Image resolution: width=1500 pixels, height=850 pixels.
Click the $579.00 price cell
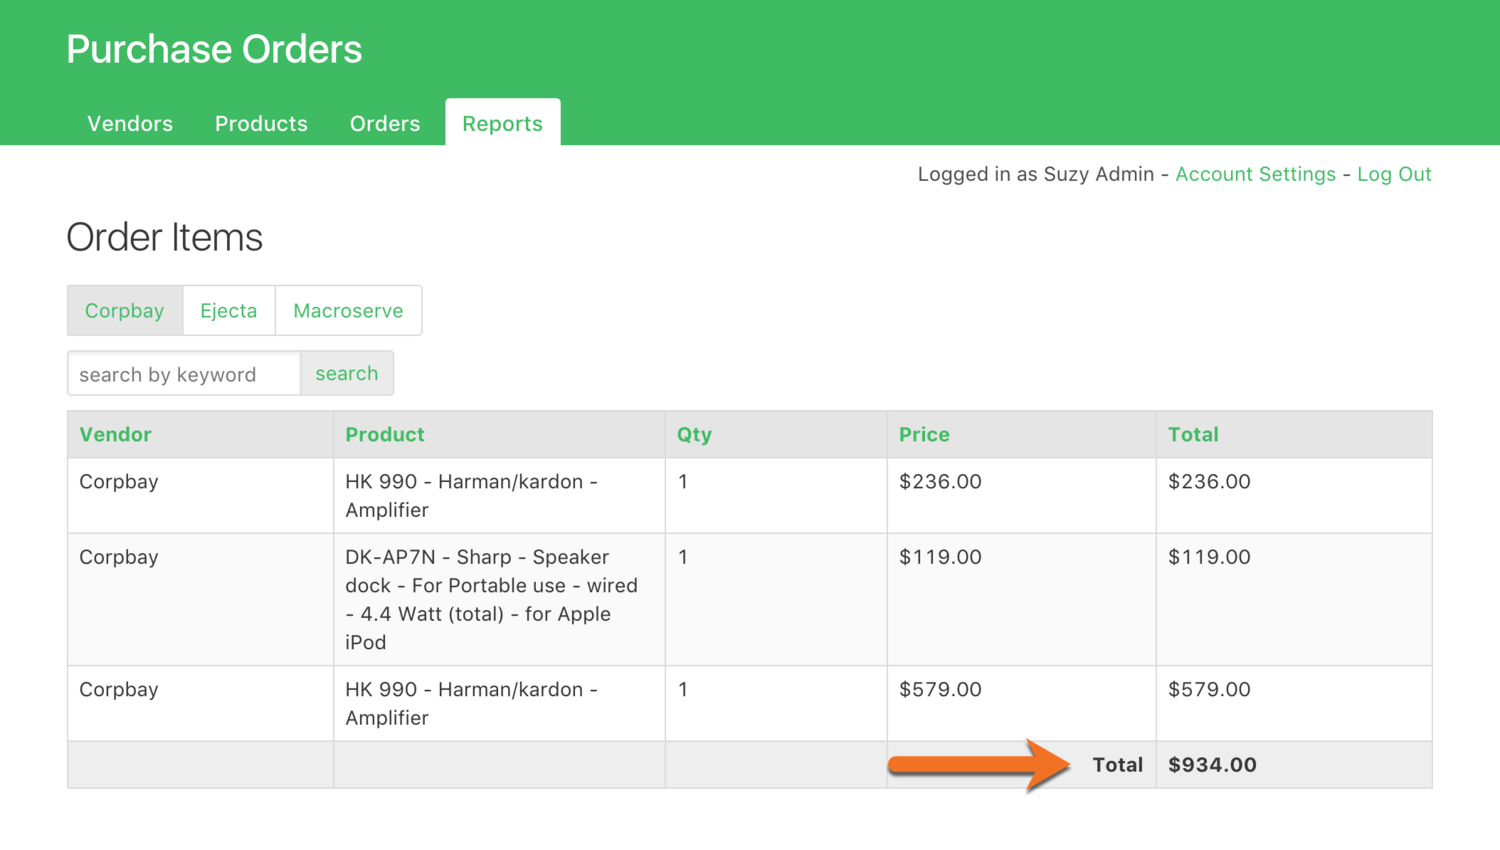click(940, 690)
